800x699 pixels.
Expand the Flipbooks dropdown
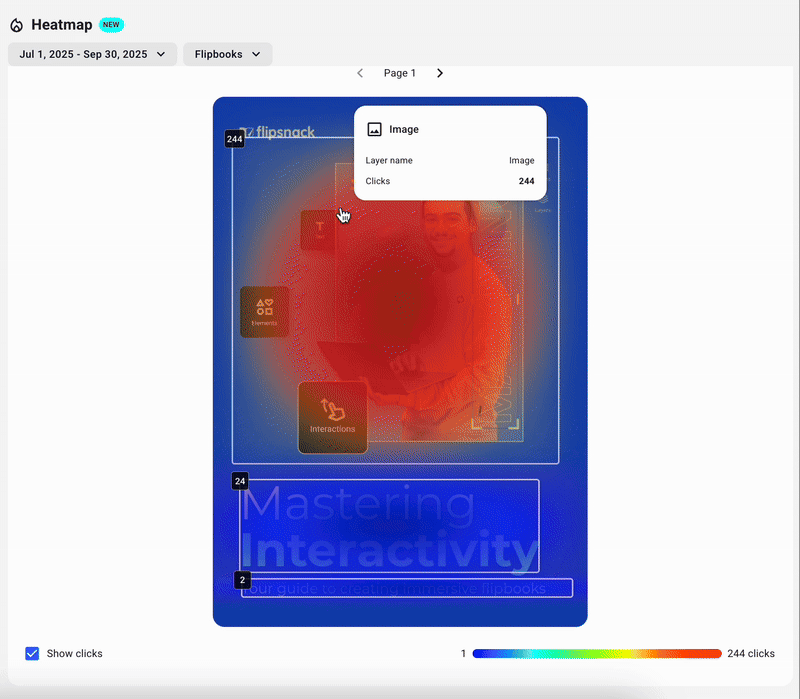pyautogui.click(x=227, y=54)
